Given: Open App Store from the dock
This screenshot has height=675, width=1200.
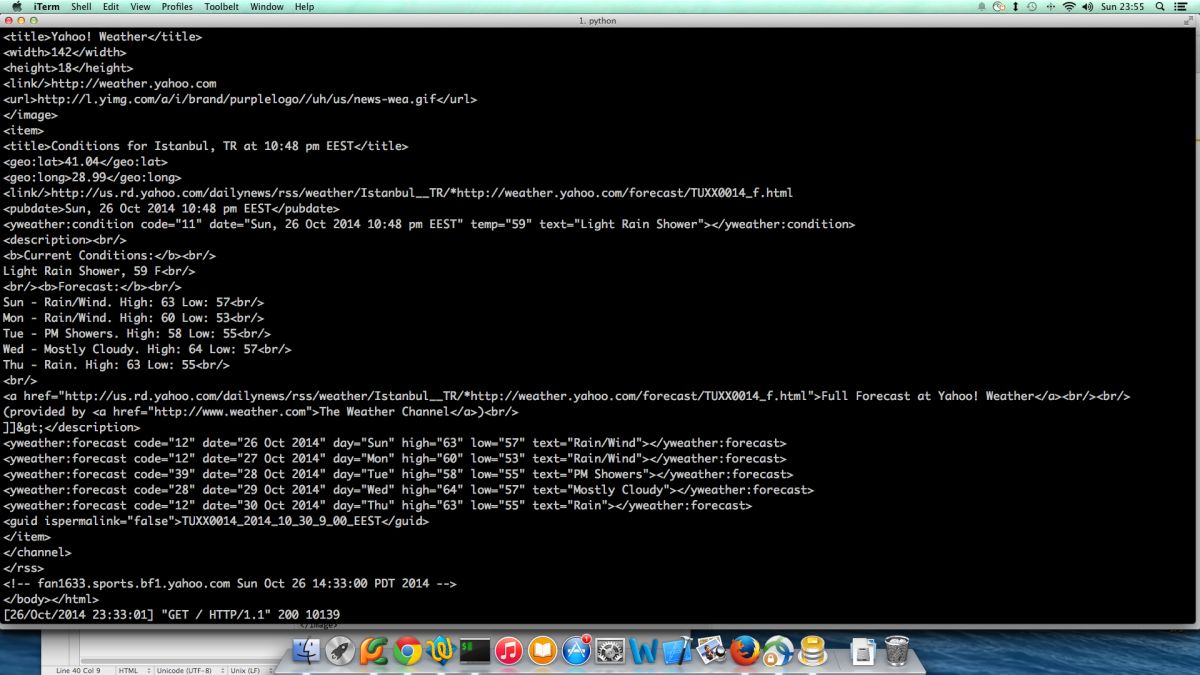Looking at the screenshot, I should (576, 651).
